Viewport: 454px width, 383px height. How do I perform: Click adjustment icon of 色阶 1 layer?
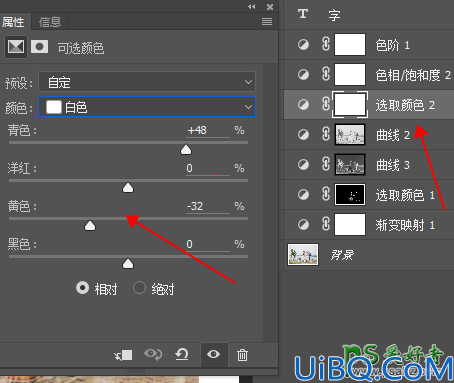pyautogui.click(x=303, y=44)
